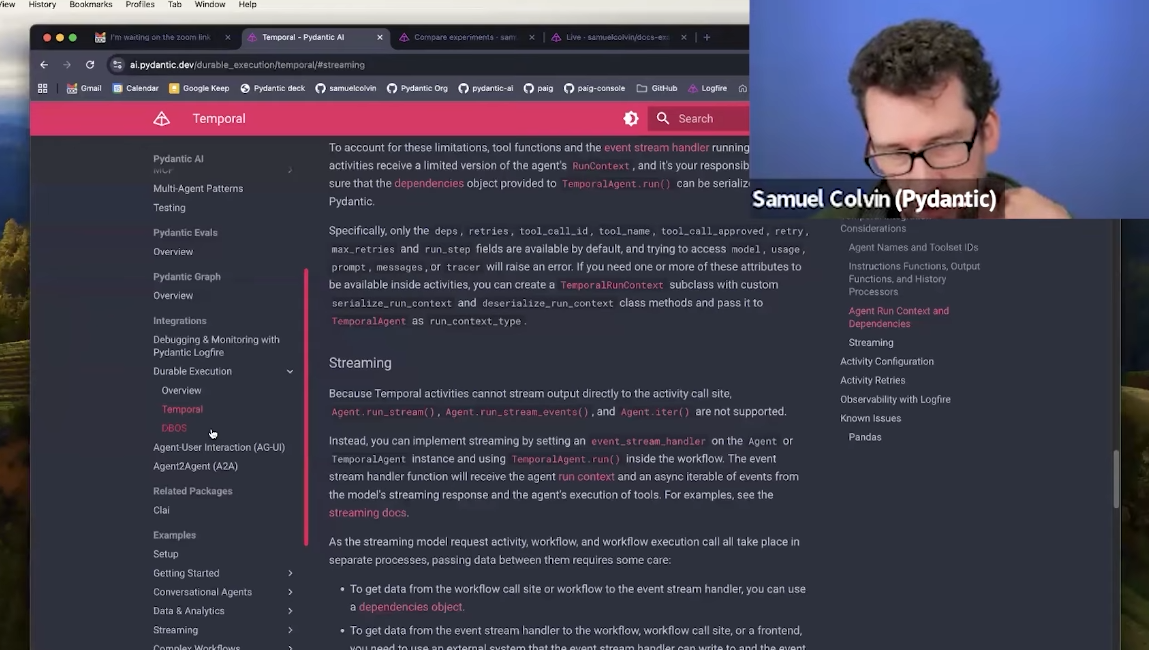The width and height of the screenshot is (1149, 650).
Task: Click the browser back arrow
Action: 44,64
